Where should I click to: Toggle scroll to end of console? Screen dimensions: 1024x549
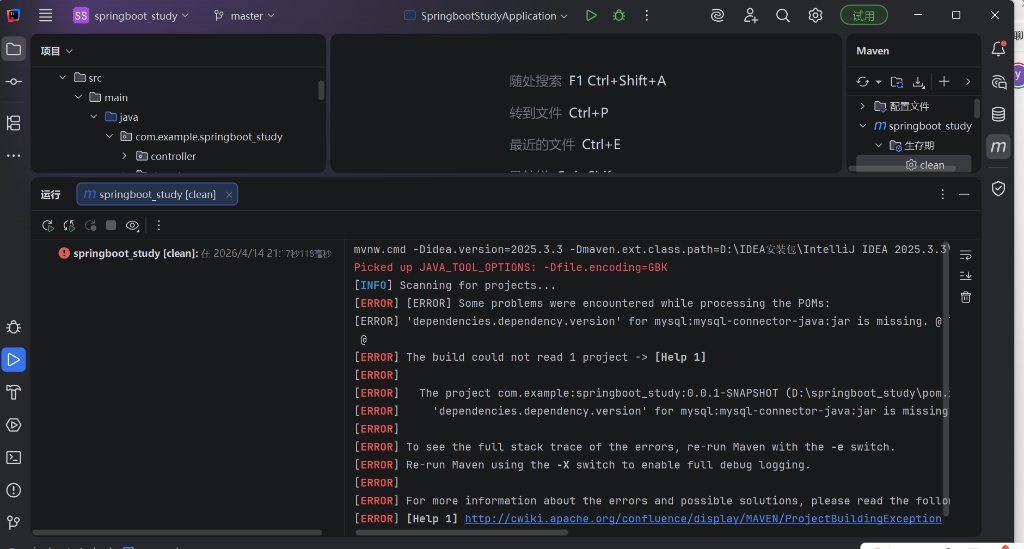click(966, 276)
